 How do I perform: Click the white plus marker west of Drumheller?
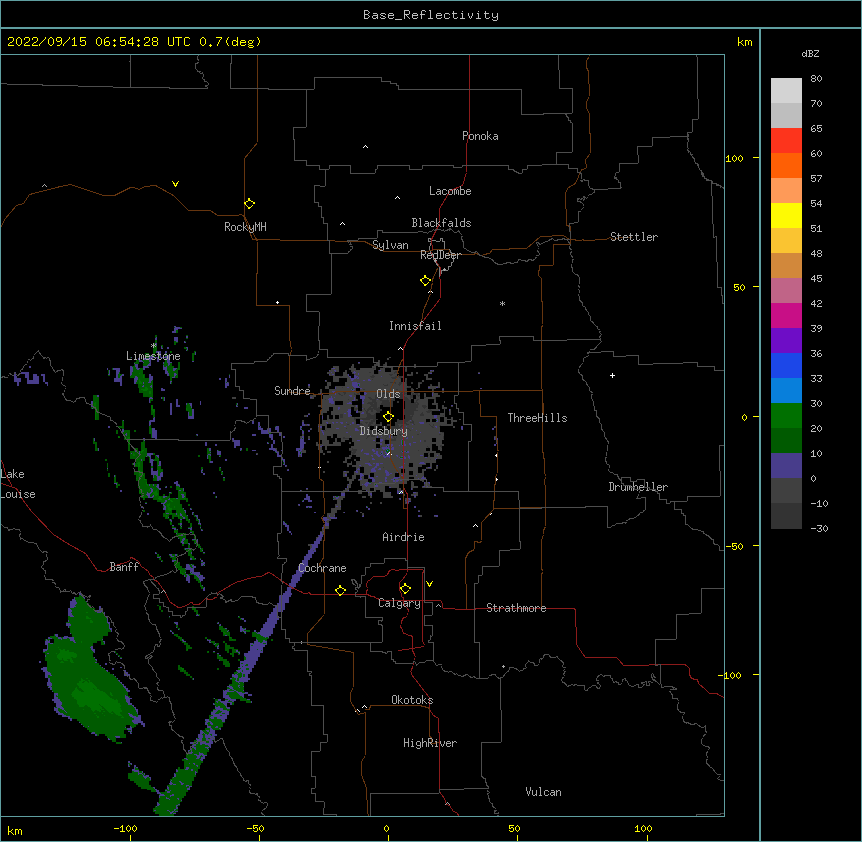click(612, 375)
